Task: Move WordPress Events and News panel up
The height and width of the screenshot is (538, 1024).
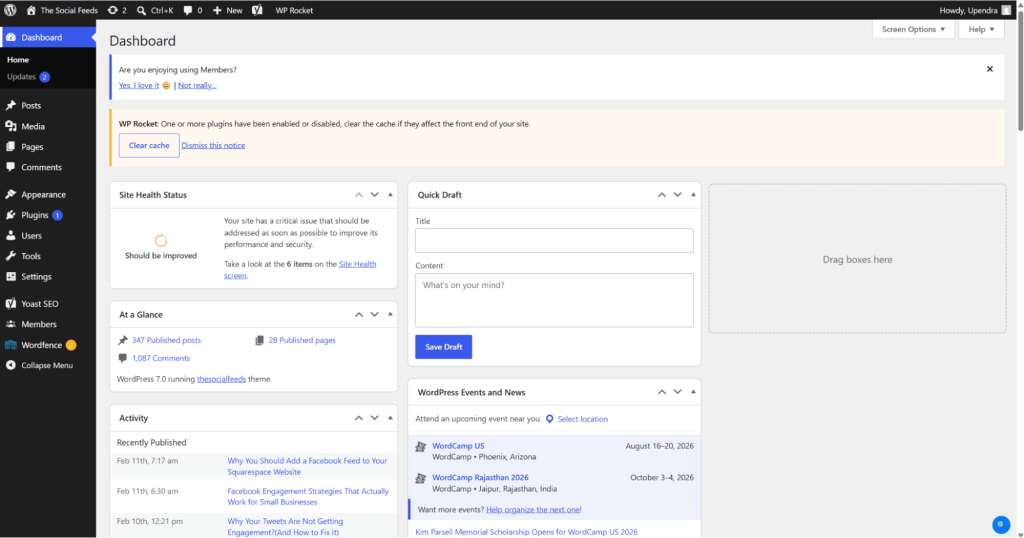Action: tap(662, 392)
